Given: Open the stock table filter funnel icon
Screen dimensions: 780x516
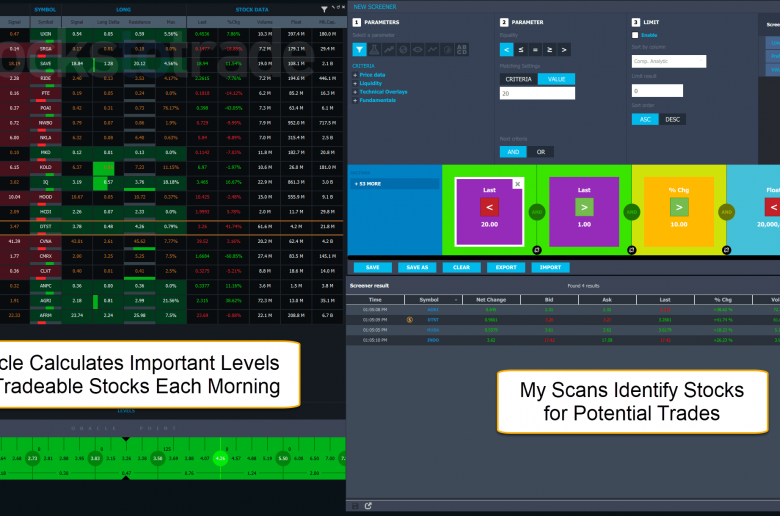Looking at the screenshot, I should click(x=320, y=7).
